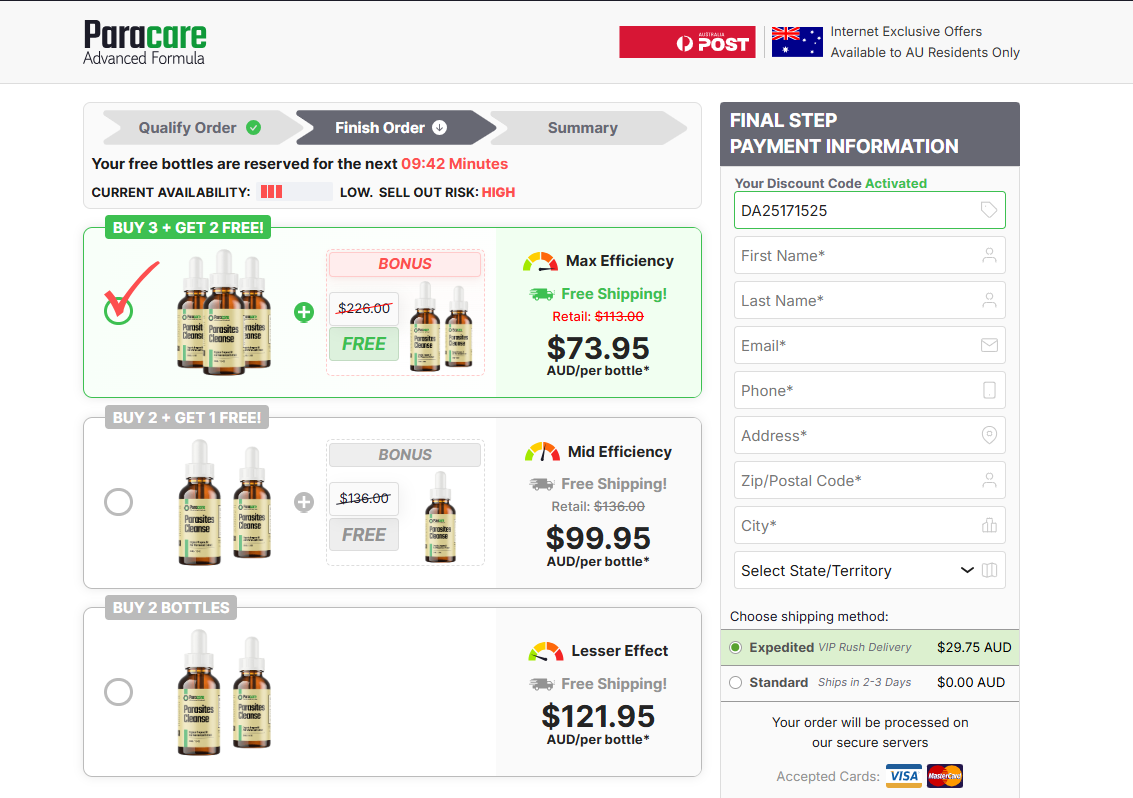
Task: Click the Australia Post logo
Action: (687, 42)
